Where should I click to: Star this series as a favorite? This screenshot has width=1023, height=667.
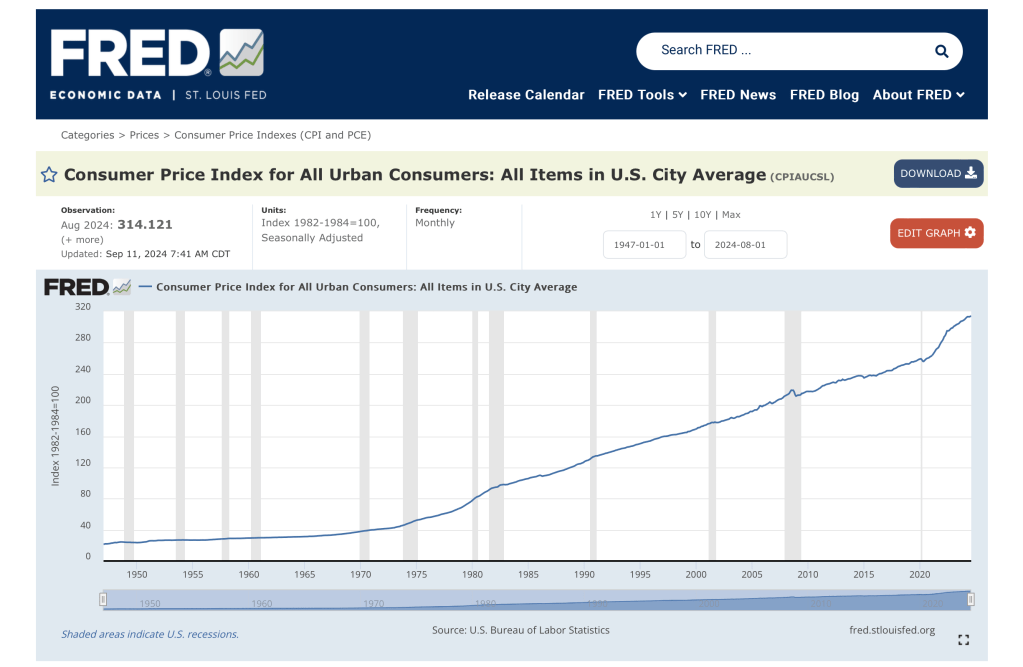pyautogui.click(x=49, y=175)
